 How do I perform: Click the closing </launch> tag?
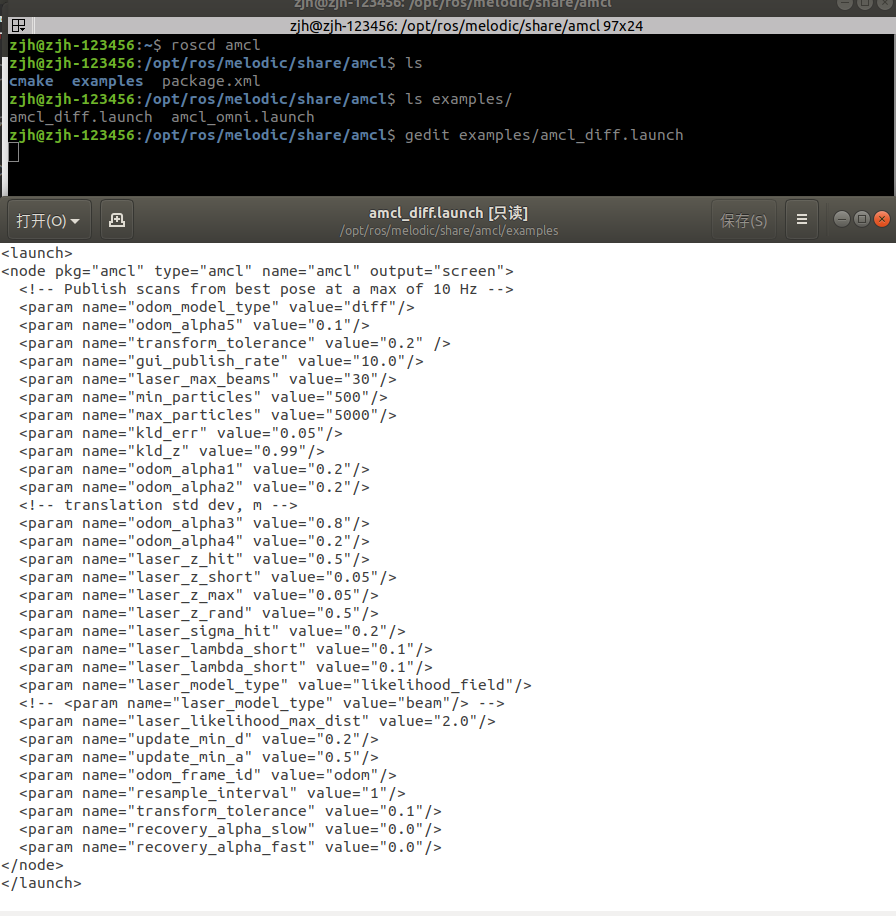click(41, 883)
